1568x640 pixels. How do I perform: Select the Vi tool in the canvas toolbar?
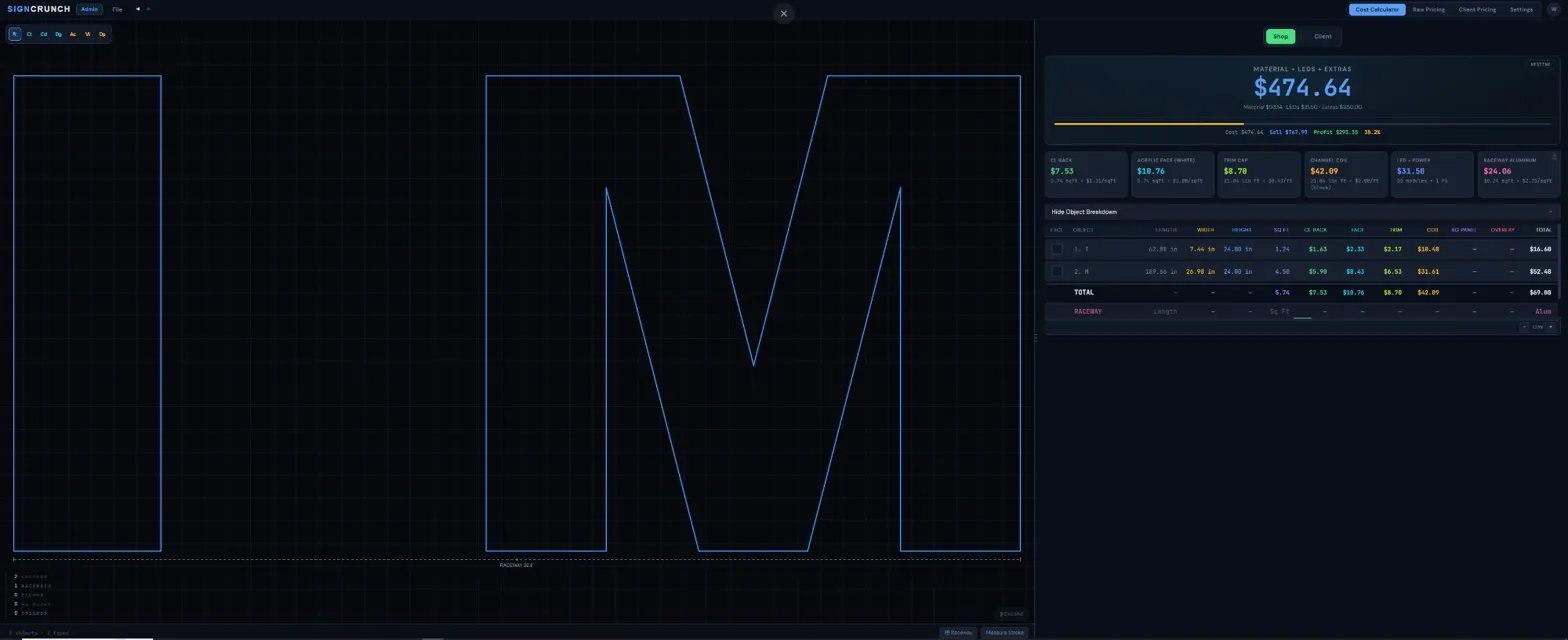pyautogui.click(x=87, y=34)
